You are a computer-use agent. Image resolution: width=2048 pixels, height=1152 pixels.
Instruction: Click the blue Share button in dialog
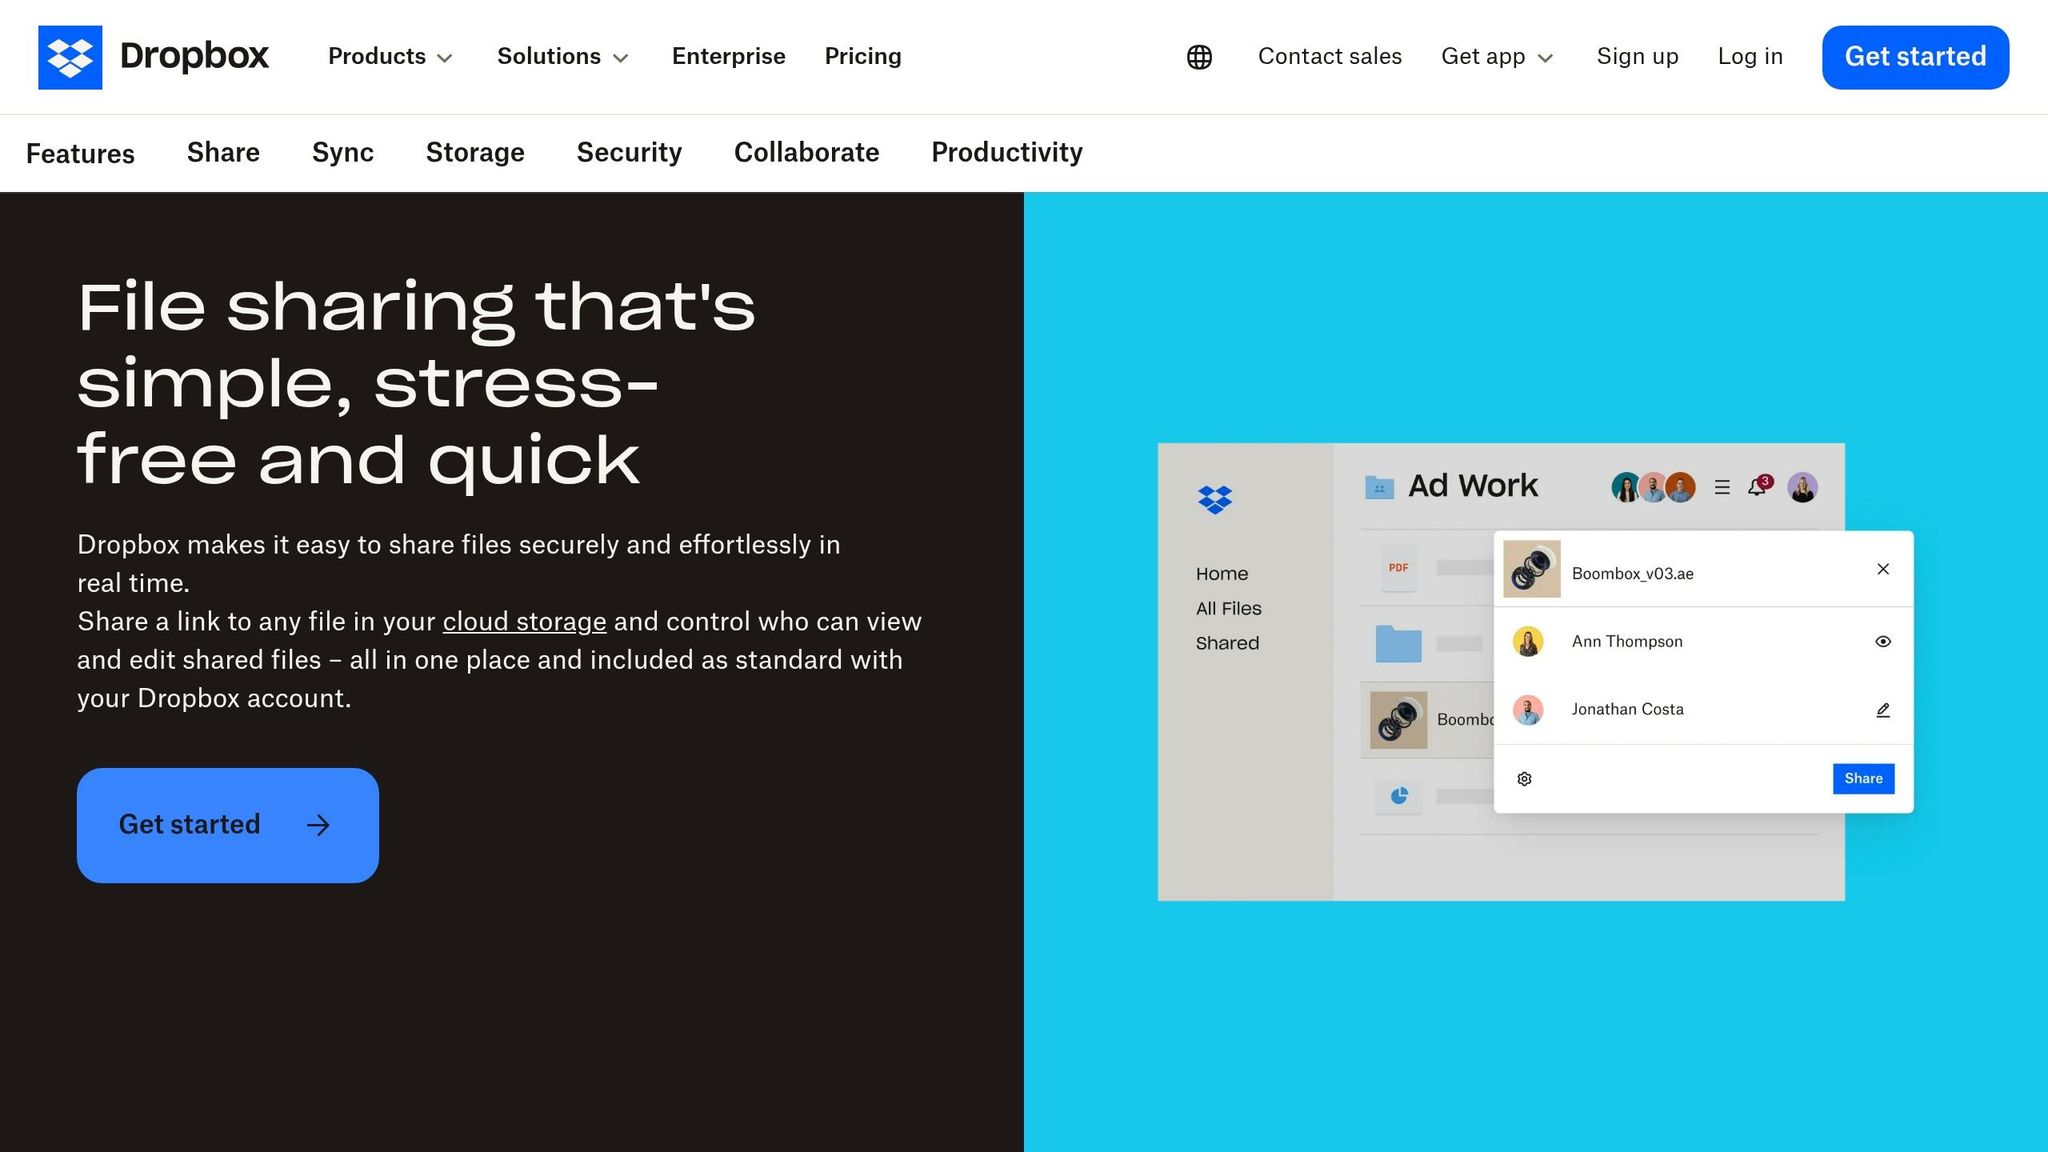pyautogui.click(x=1863, y=779)
